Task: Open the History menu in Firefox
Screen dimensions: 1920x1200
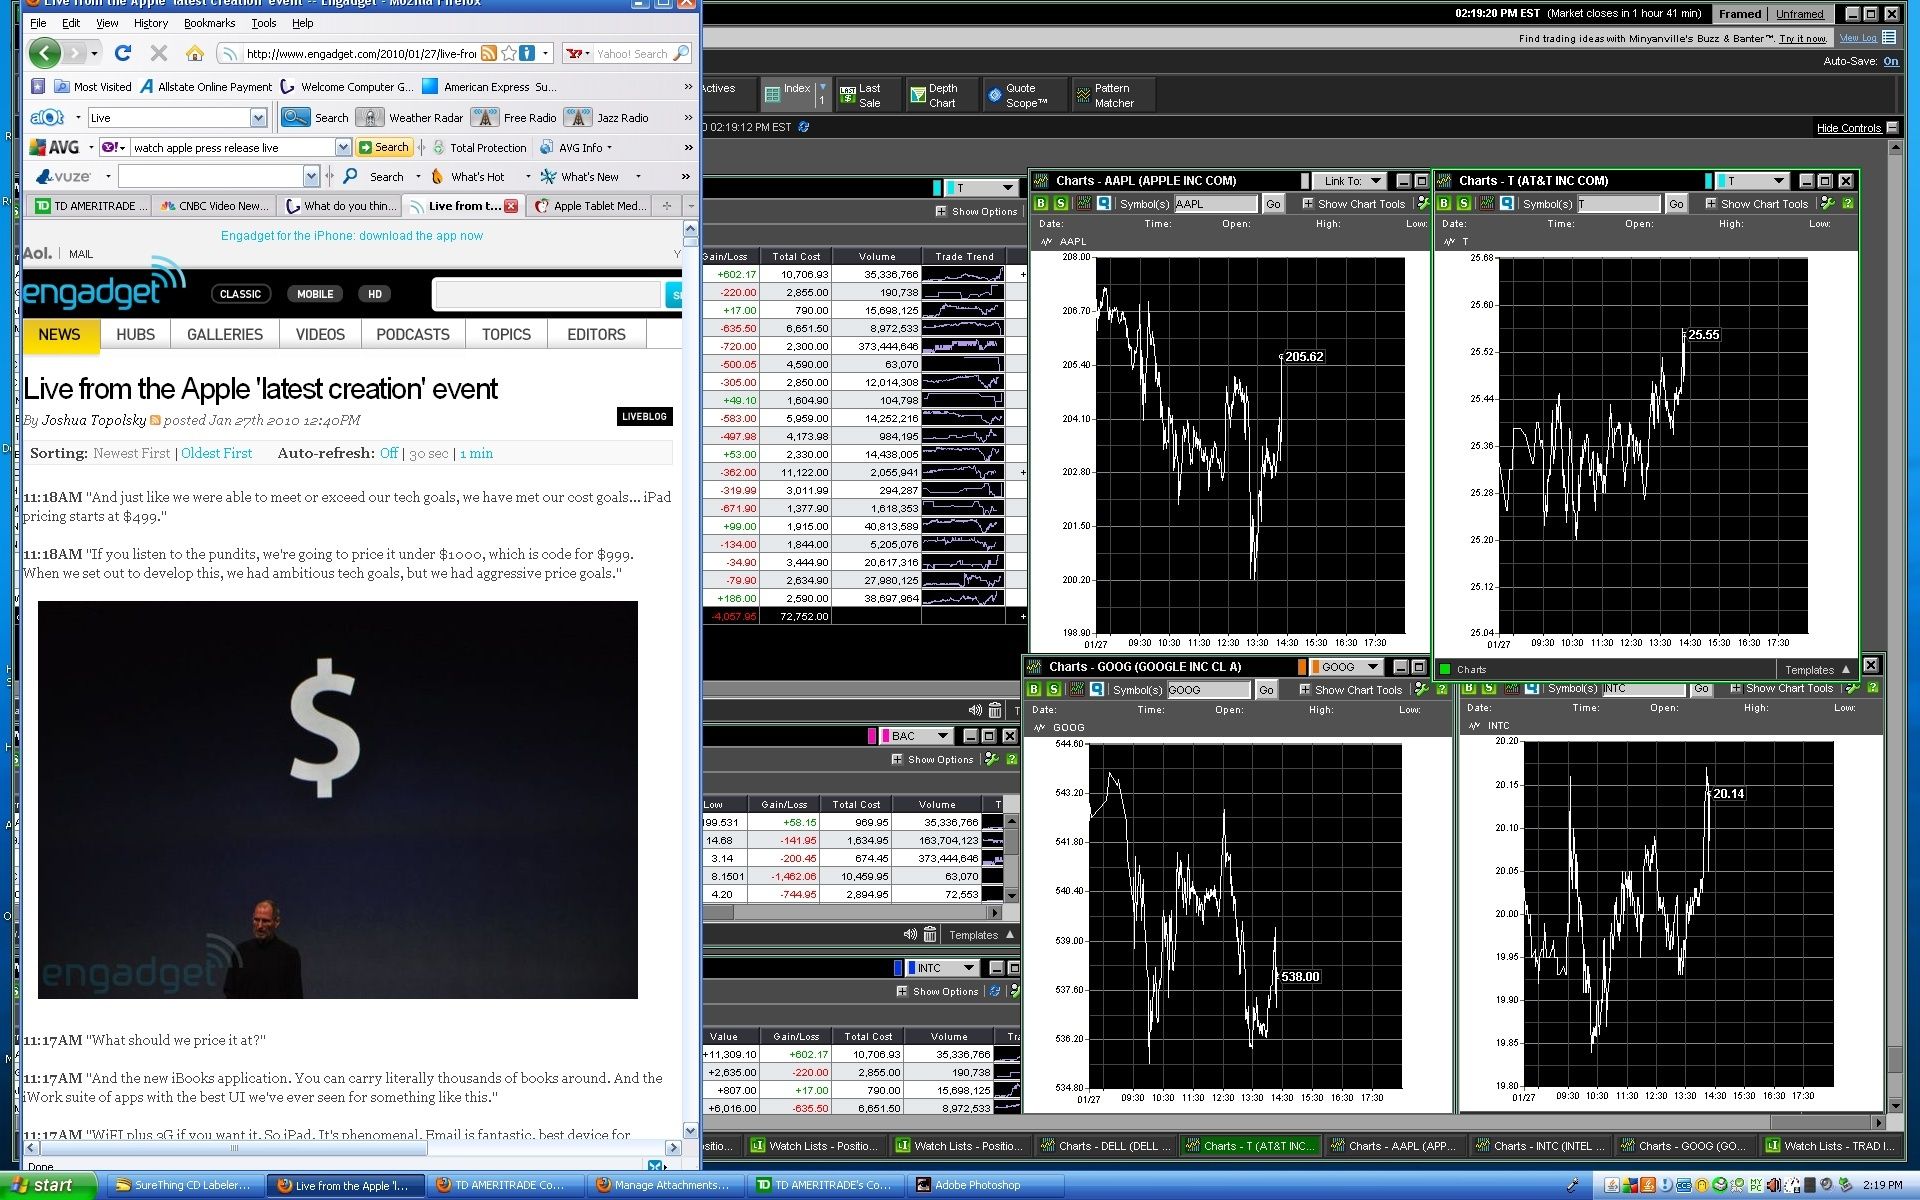Action: pyautogui.click(x=151, y=23)
